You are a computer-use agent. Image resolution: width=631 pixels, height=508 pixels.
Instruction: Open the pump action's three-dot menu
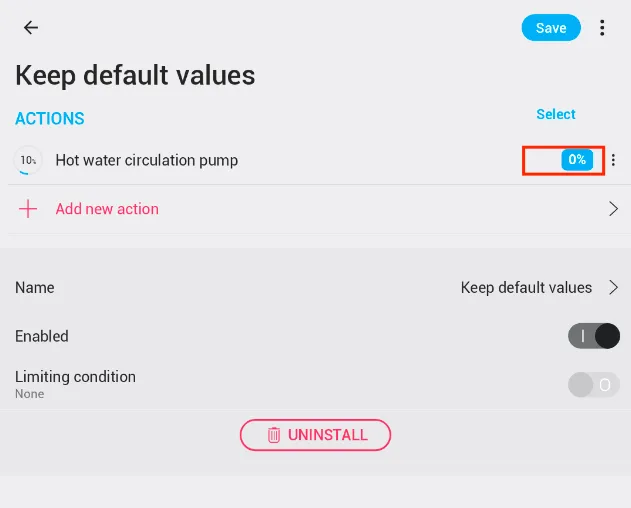pyautogui.click(x=614, y=160)
